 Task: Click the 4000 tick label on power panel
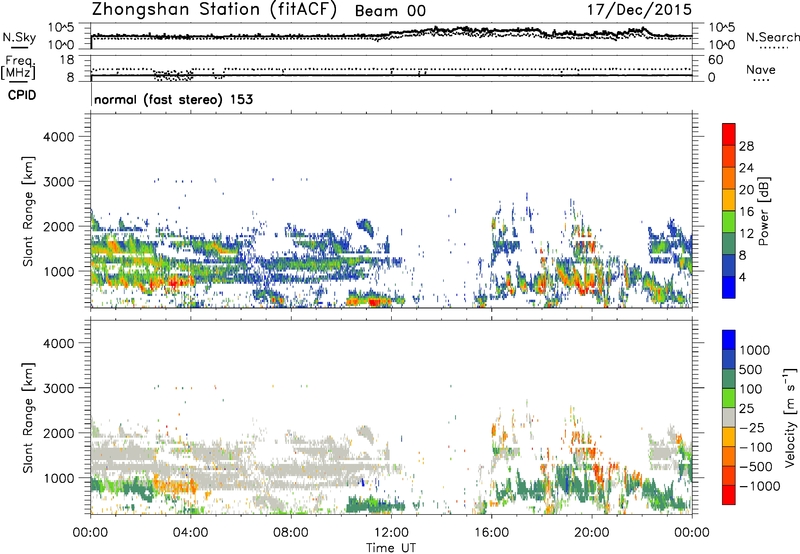[x=59, y=137]
